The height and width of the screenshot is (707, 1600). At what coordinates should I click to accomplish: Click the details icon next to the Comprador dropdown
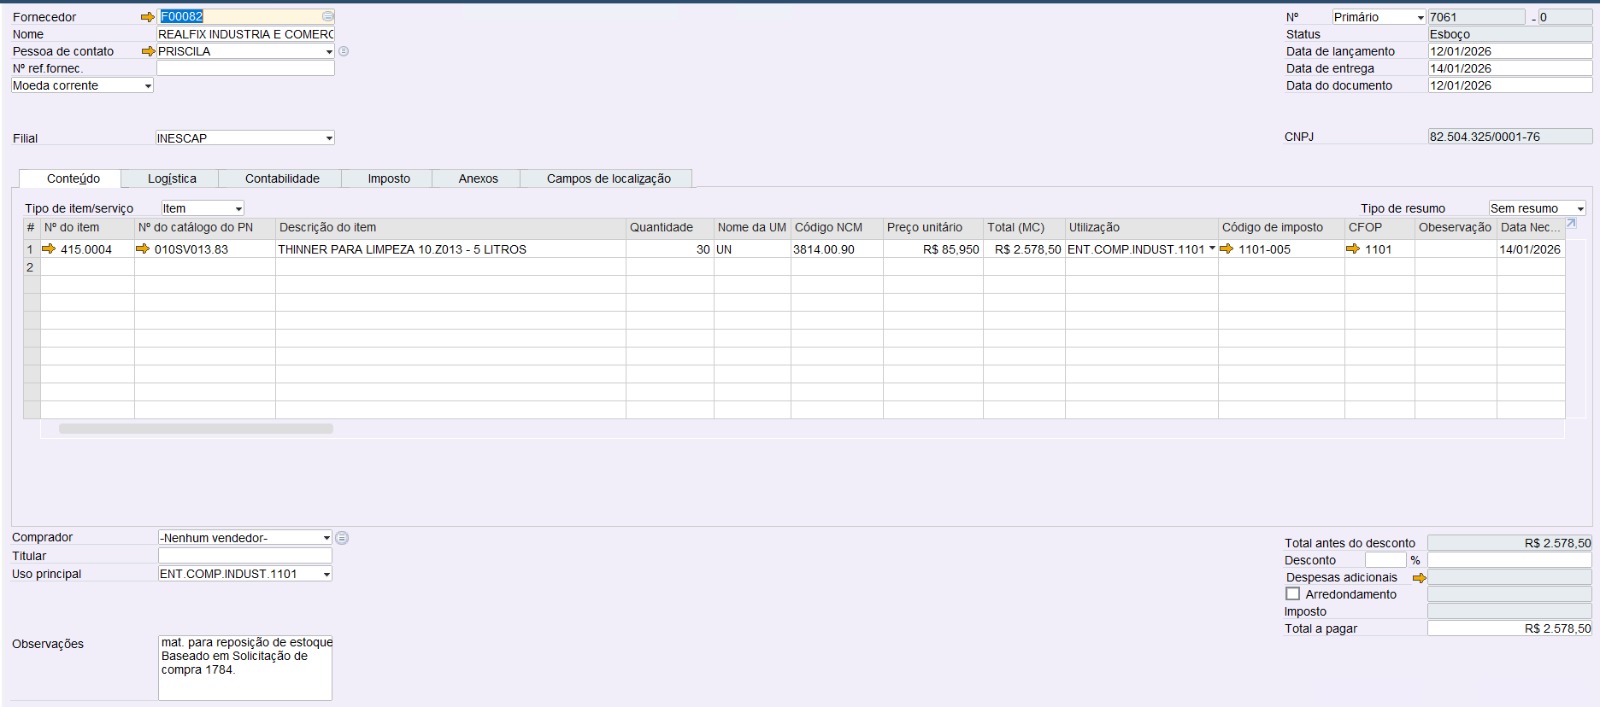[x=342, y=538]
